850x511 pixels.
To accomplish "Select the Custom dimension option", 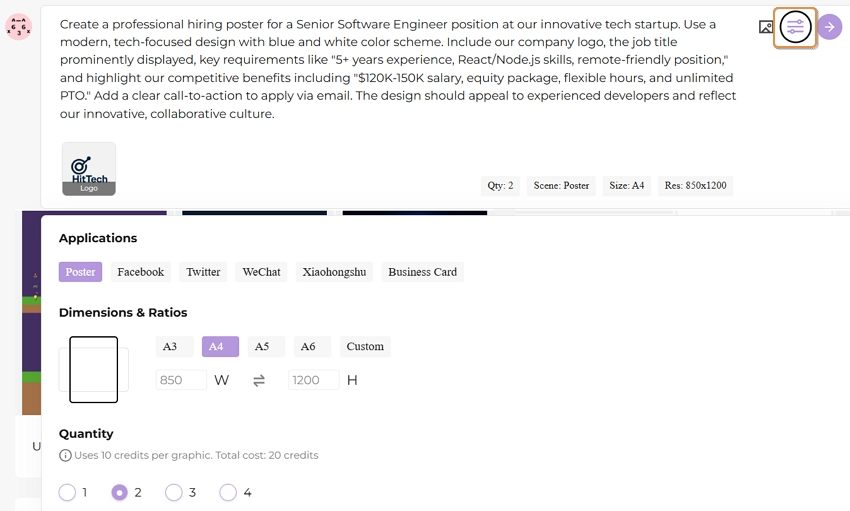I will (365, 346).
